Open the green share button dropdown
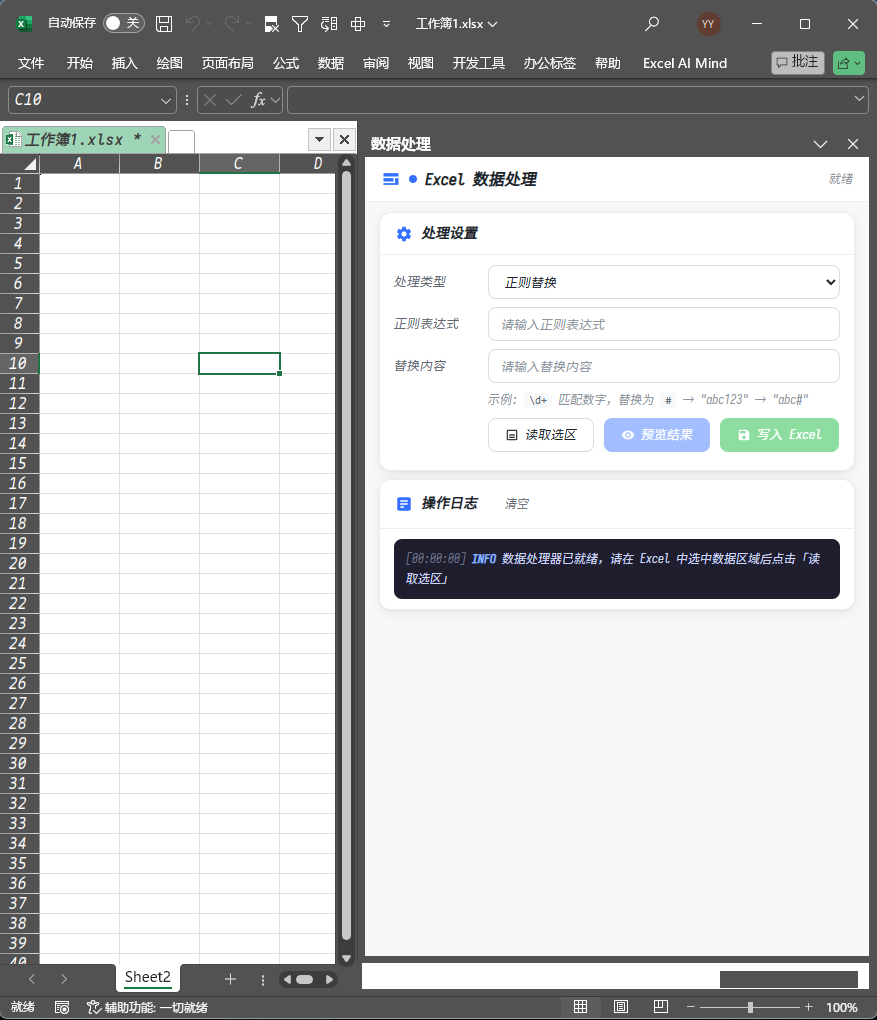This screenshot has height=1020, width=877. pos(849,63)
